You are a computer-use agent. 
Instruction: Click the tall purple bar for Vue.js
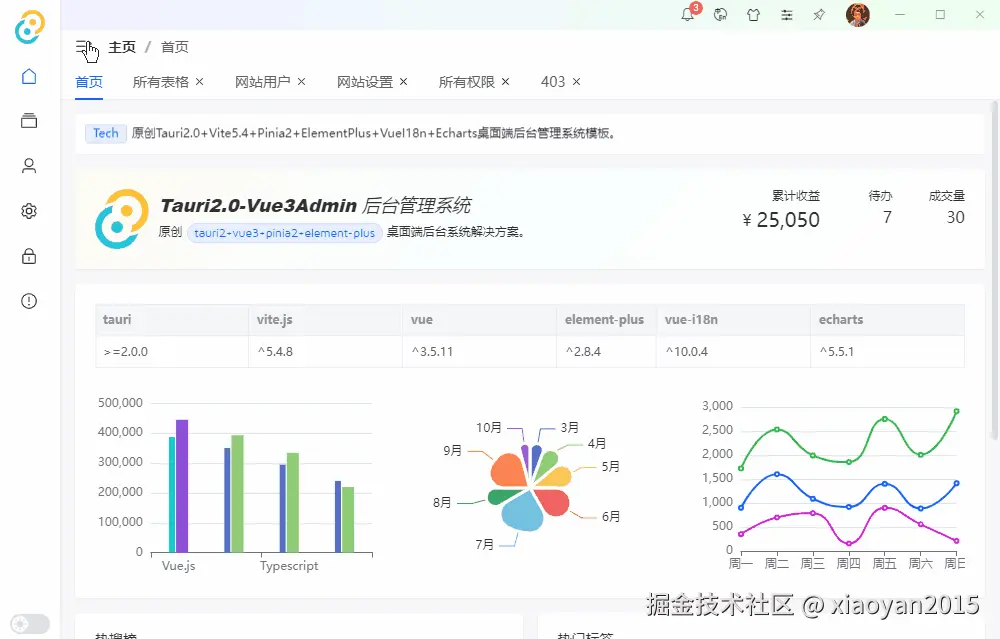click(x=182, y=486)
